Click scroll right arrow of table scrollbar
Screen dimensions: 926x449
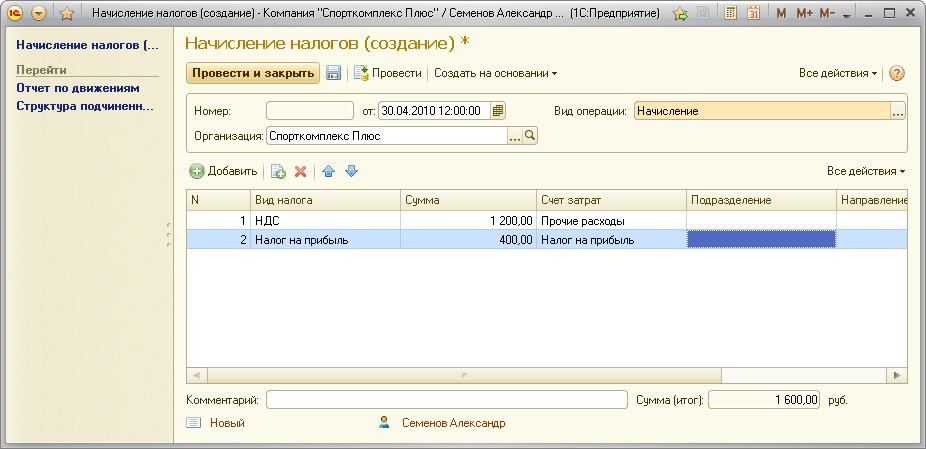pyautogui.click(x=896, y=375)
